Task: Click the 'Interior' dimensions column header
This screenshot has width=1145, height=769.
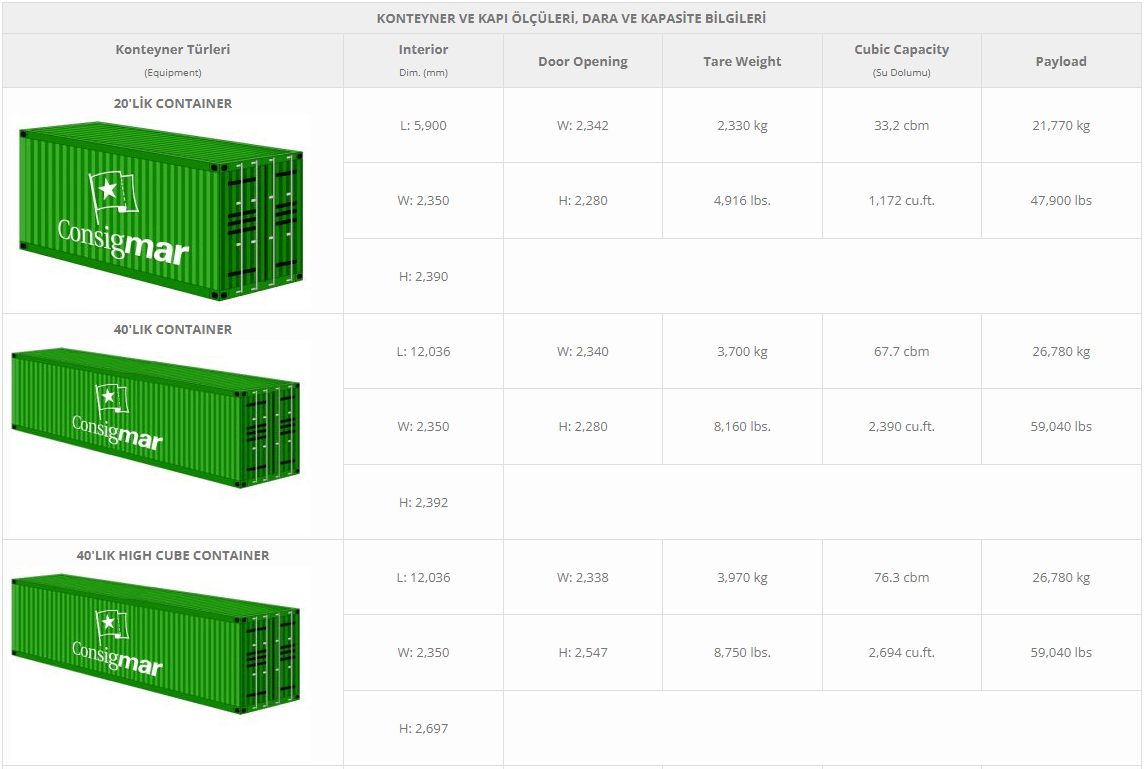Action: pyautogui.click(x=423, y=50)
